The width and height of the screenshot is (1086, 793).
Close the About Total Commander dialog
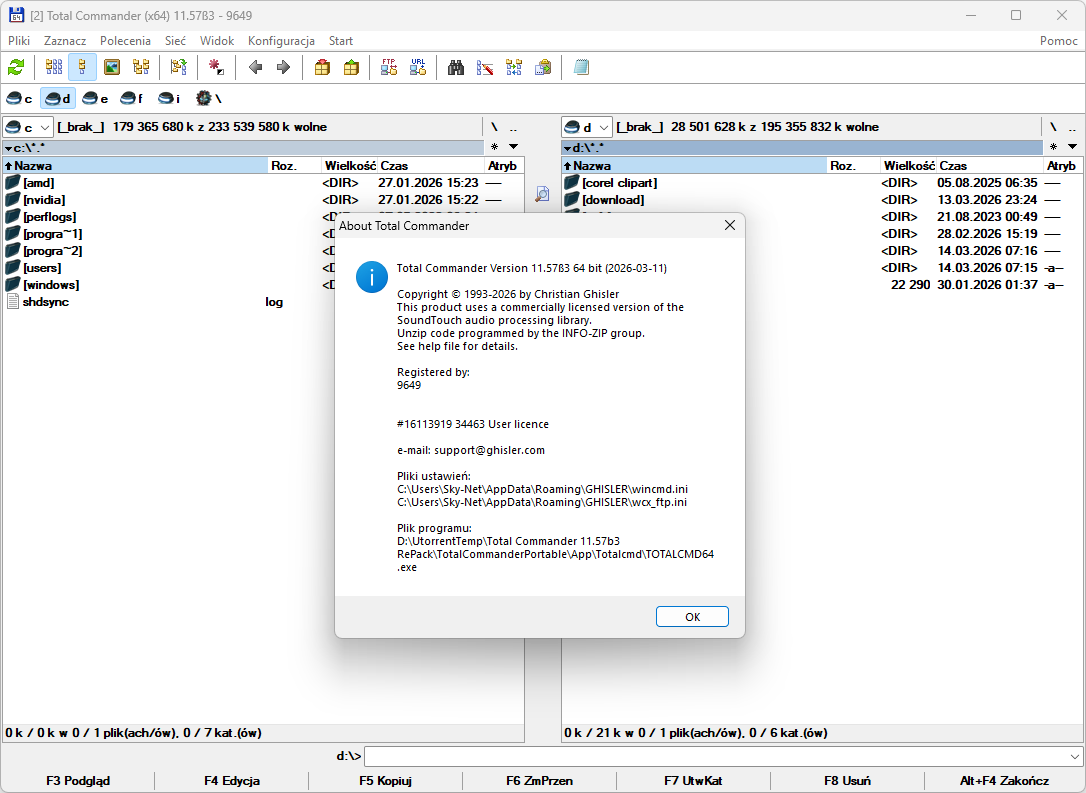point(729,226)
